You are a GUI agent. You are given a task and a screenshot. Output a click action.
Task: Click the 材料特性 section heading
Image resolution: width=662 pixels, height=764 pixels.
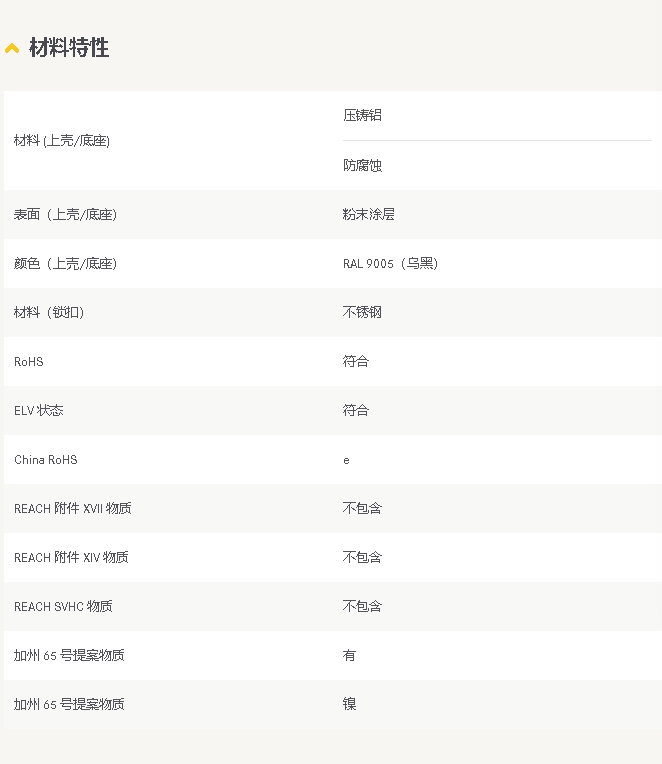pyautogui.click(x=68, y=47)
